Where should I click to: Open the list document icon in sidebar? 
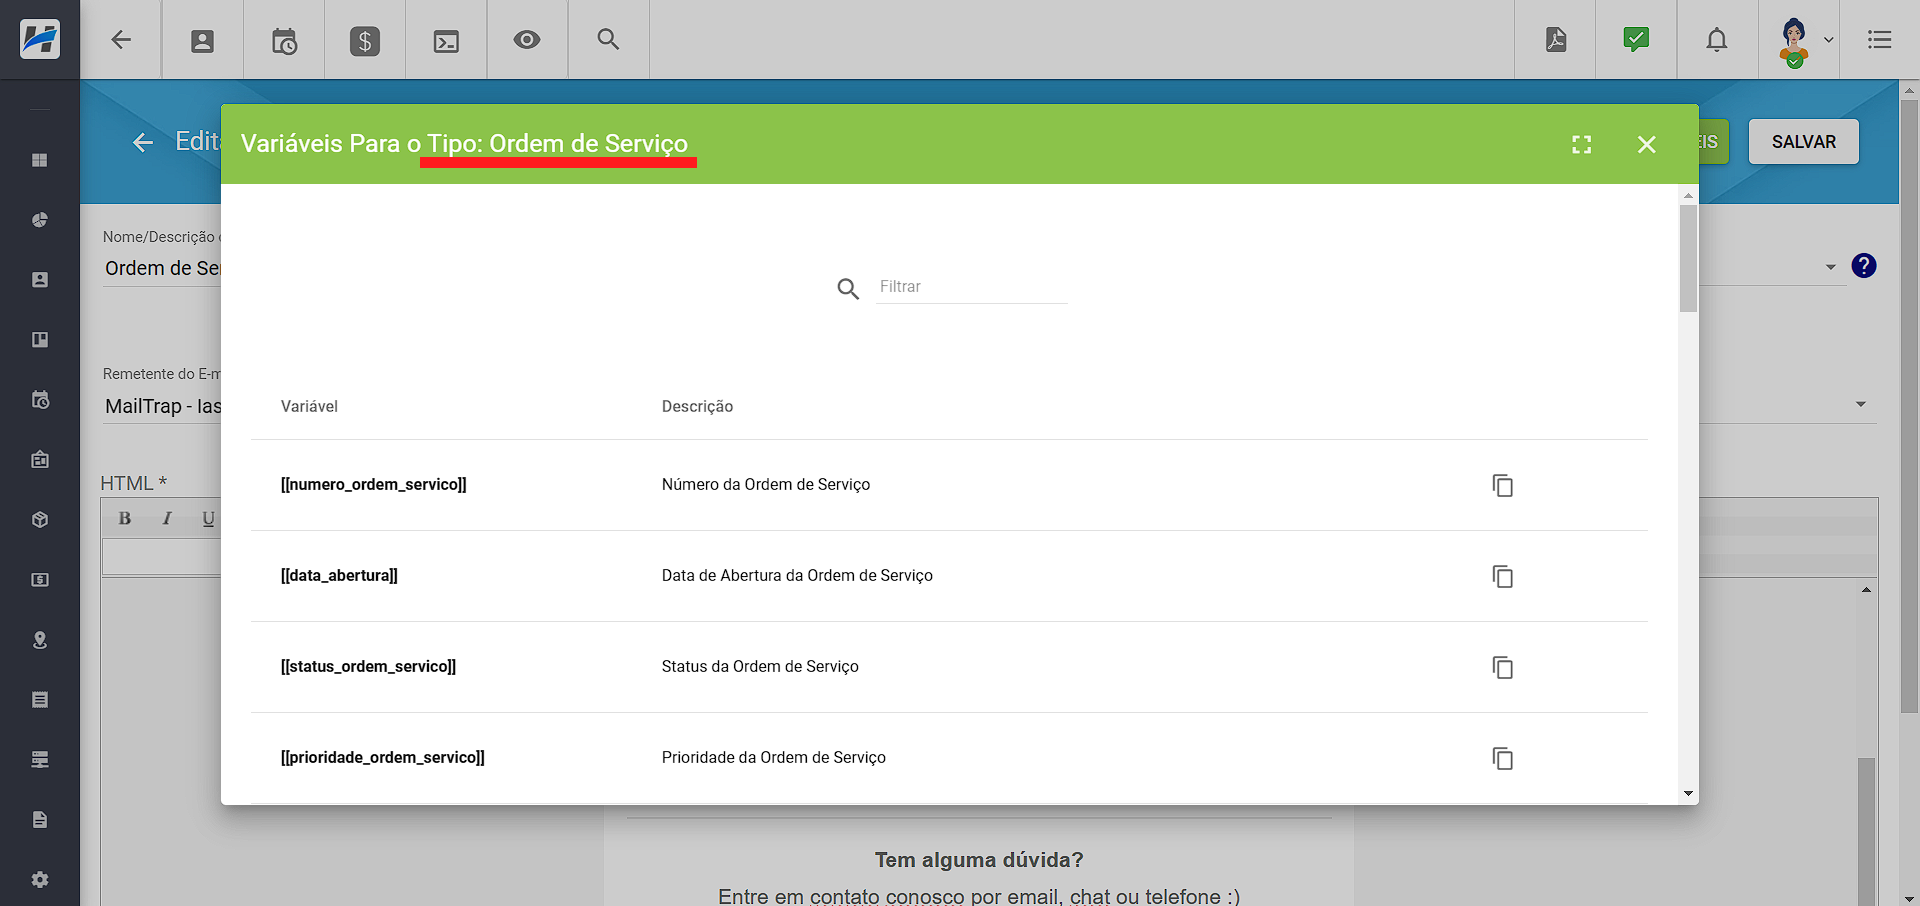point(40,700)
